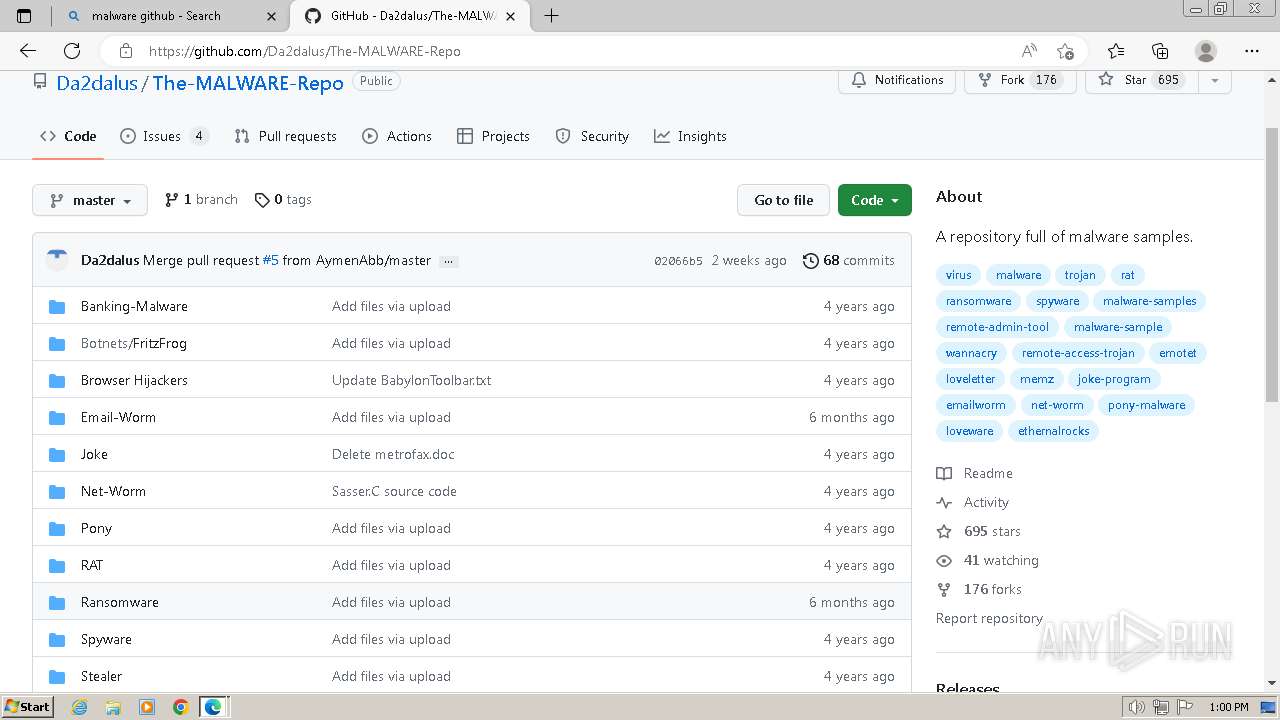Click Sasser.C source code commit message

pos(394,491)
